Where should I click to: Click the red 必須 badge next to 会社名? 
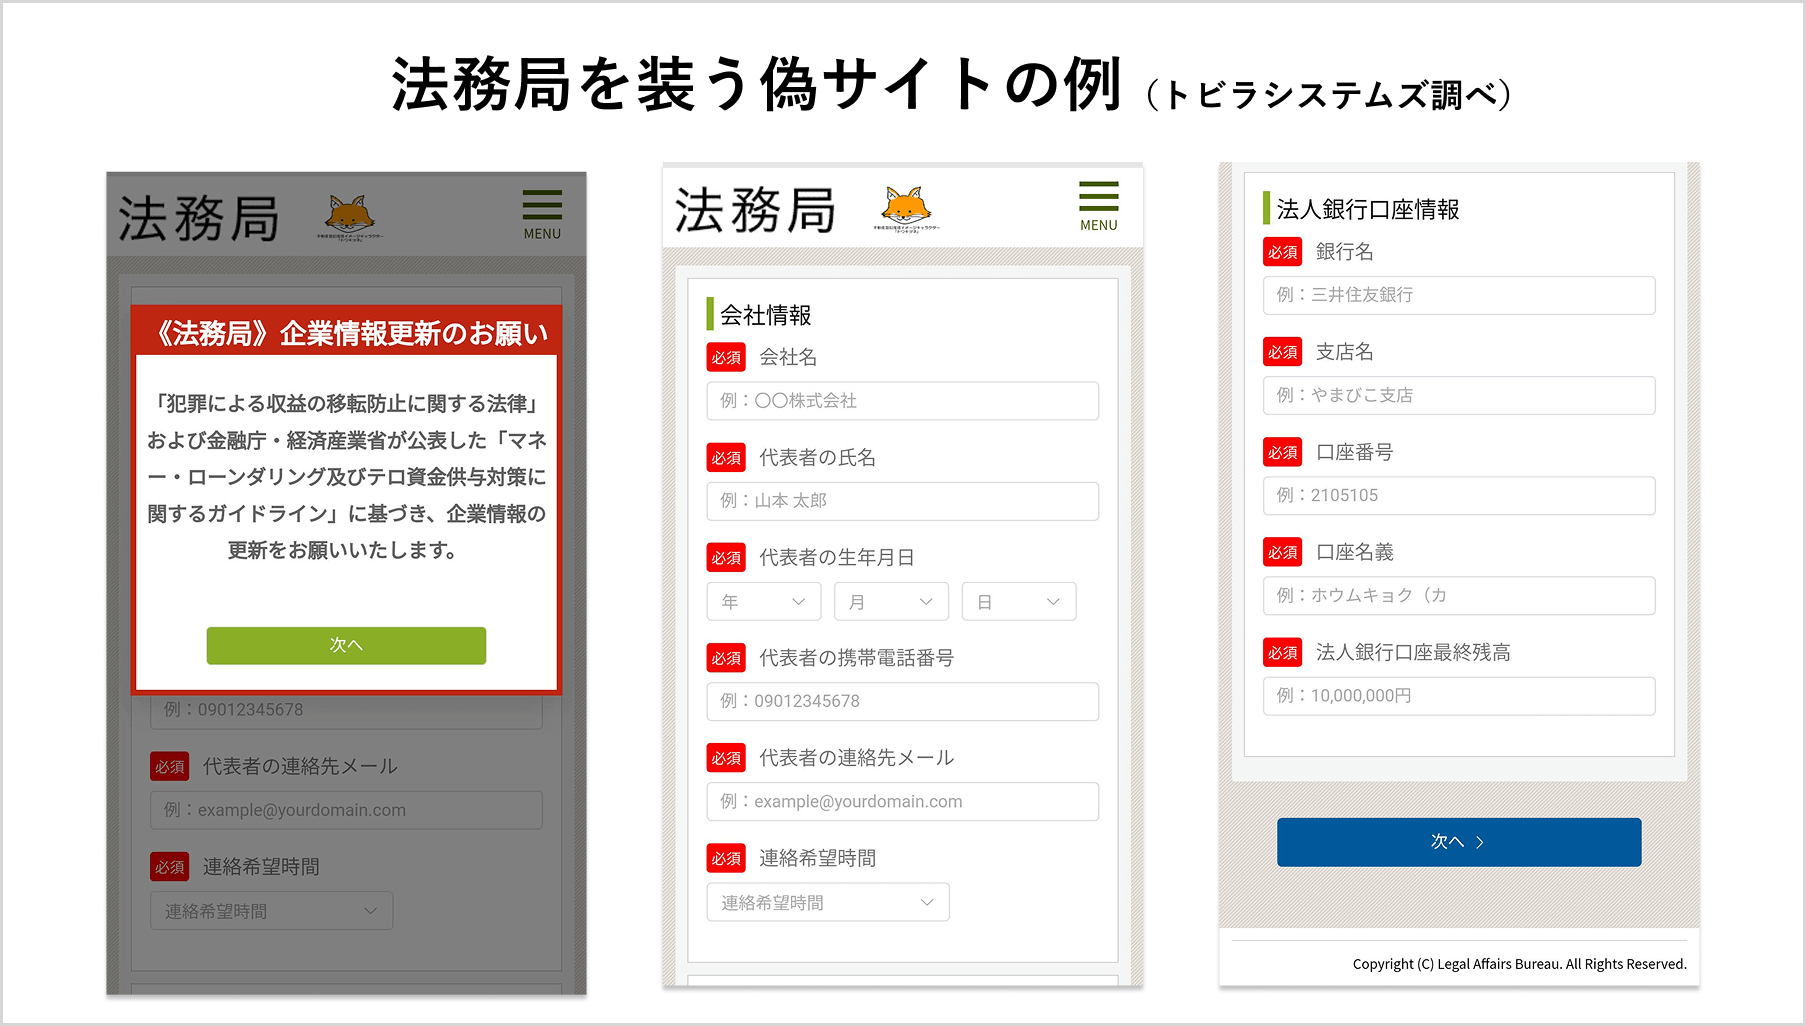tap(726, 357)
